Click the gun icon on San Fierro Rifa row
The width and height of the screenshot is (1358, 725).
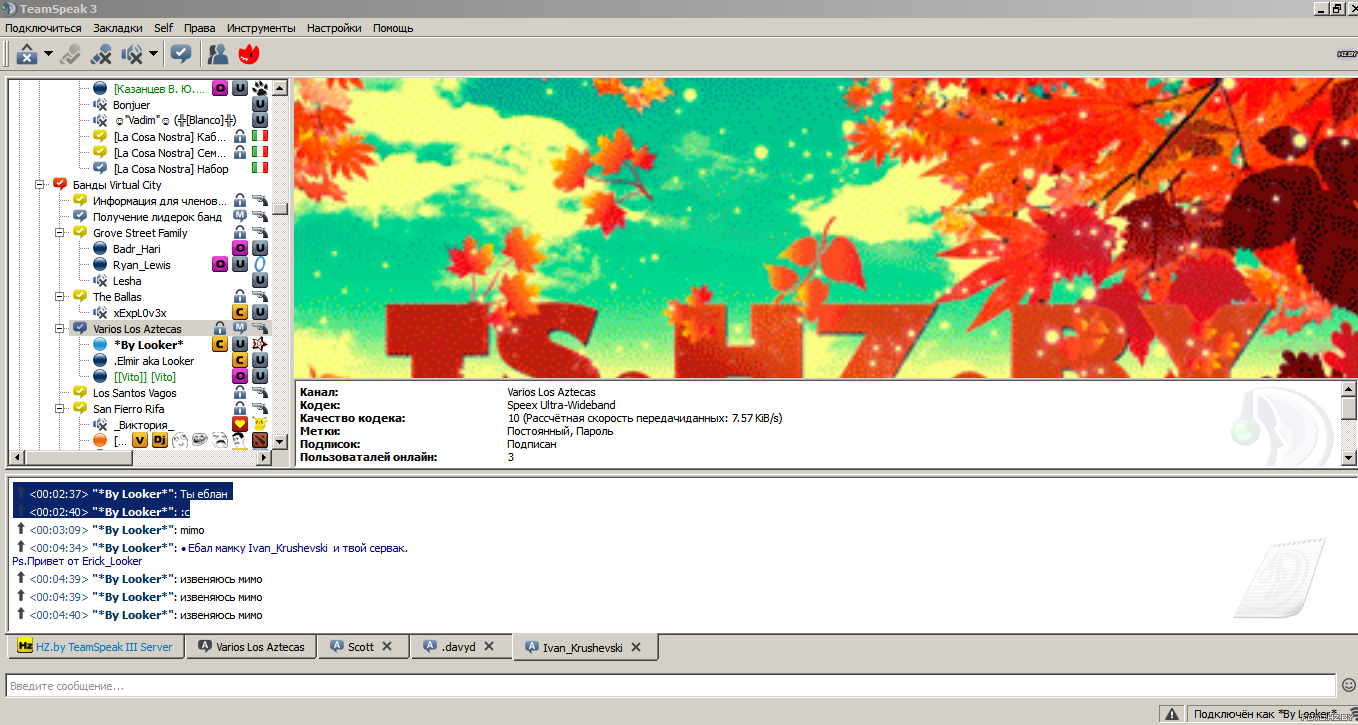coord(260,409)
